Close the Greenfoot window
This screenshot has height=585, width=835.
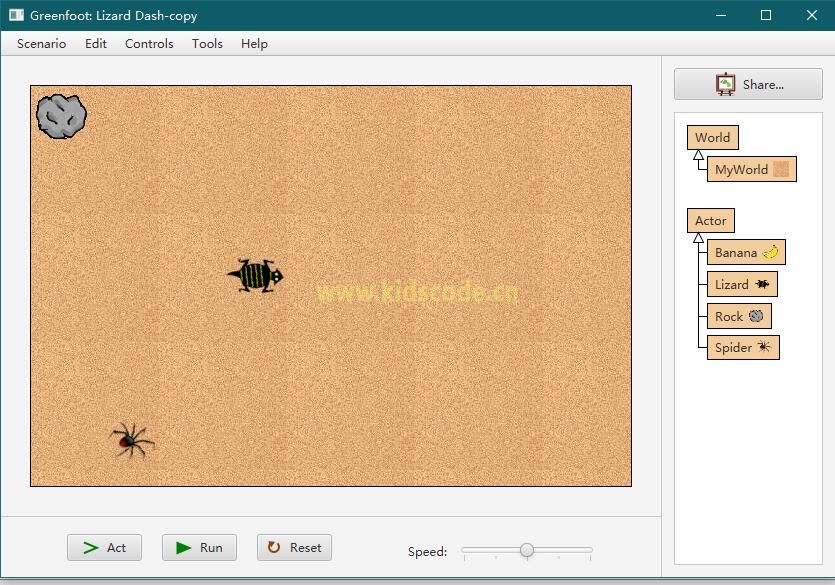coord(812,15)
